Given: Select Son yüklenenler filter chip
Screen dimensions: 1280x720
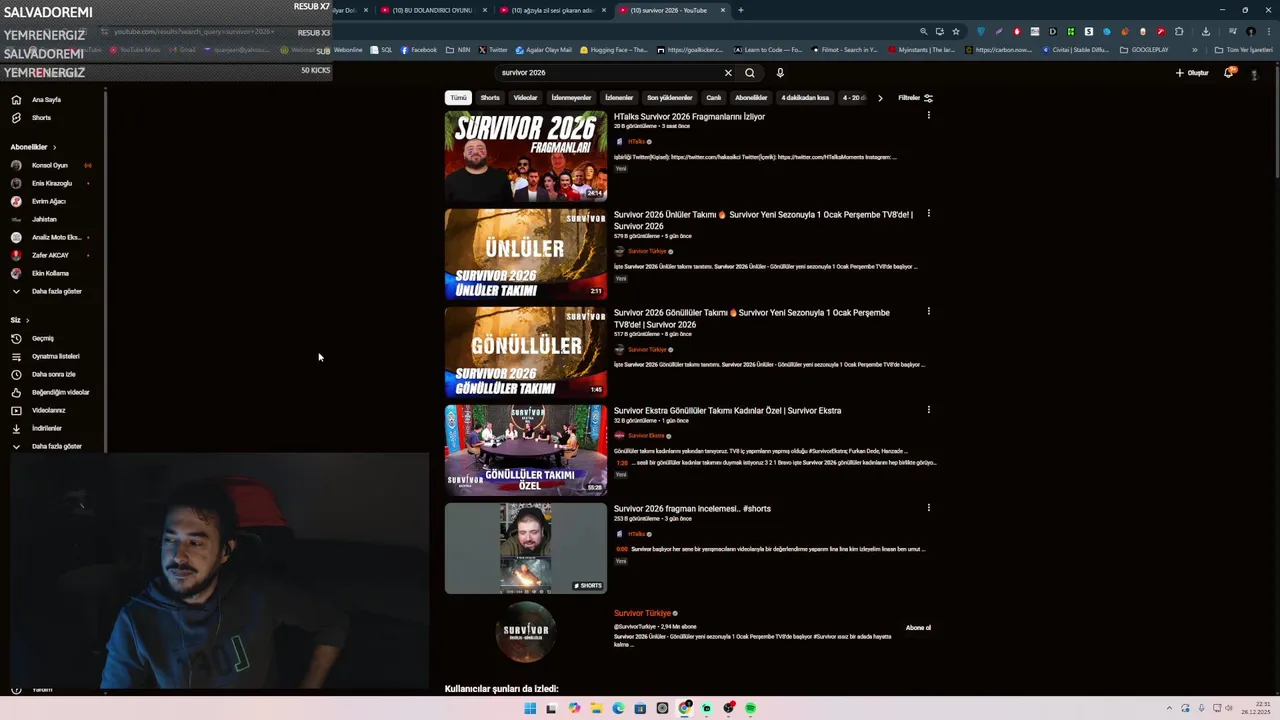Looking at the screenshot, I should [669, 98].
